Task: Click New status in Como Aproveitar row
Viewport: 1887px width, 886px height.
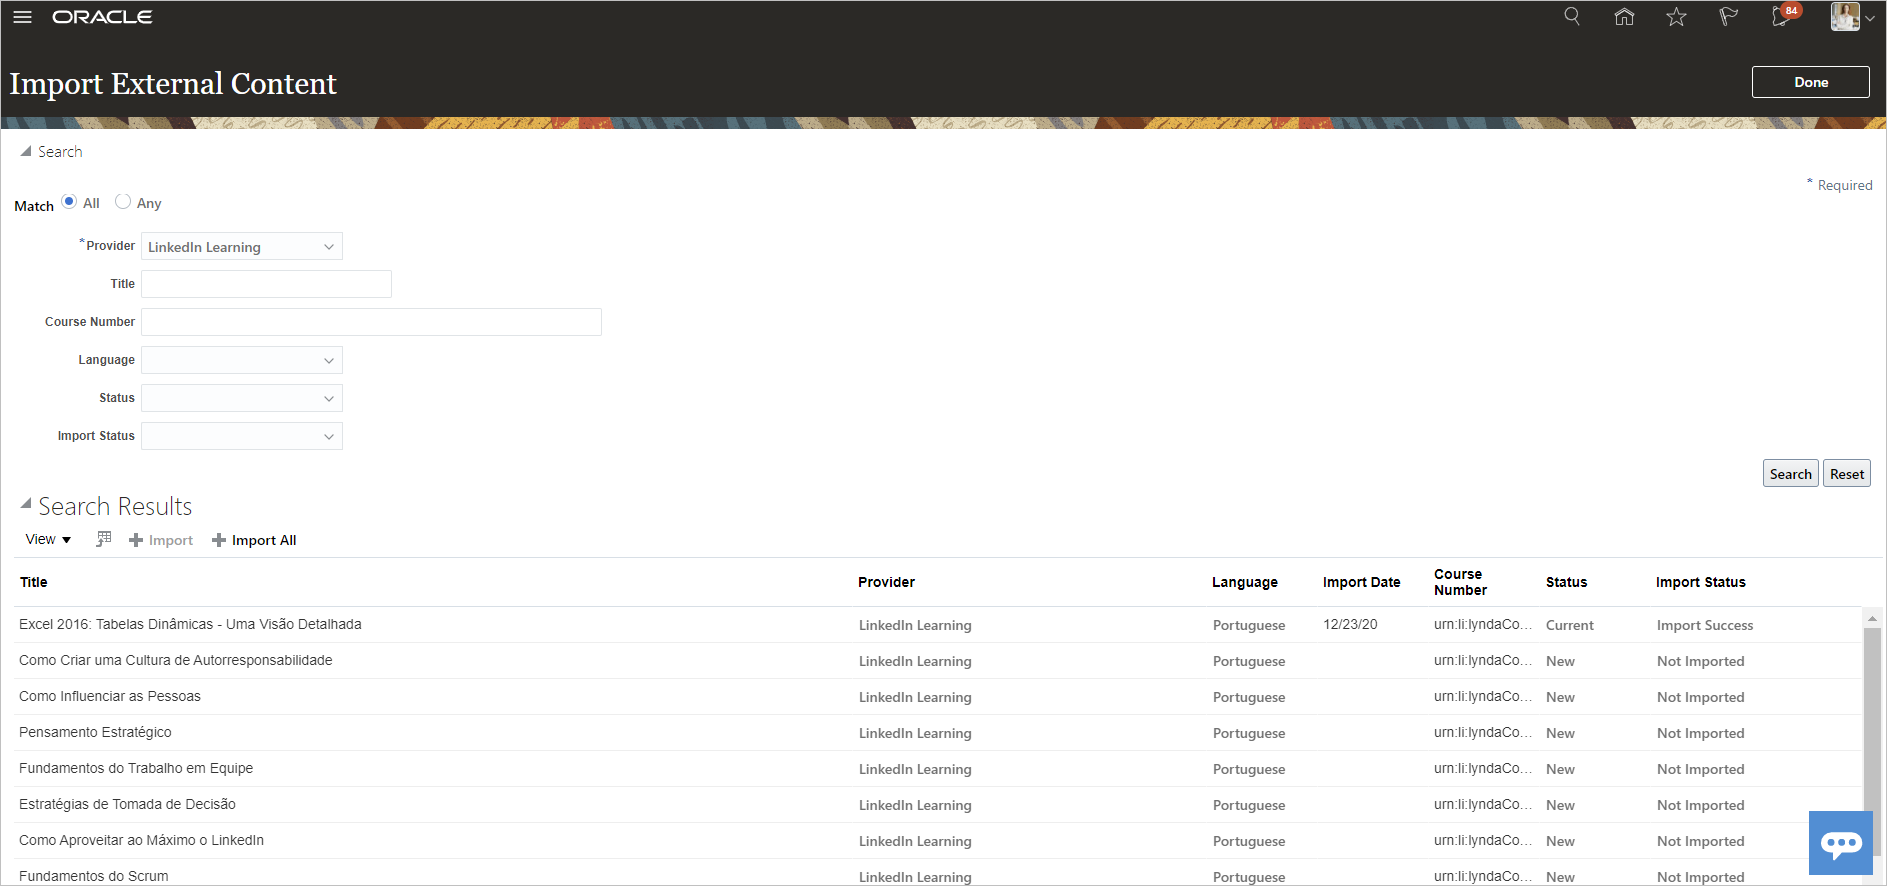Action: (1560, 841)
